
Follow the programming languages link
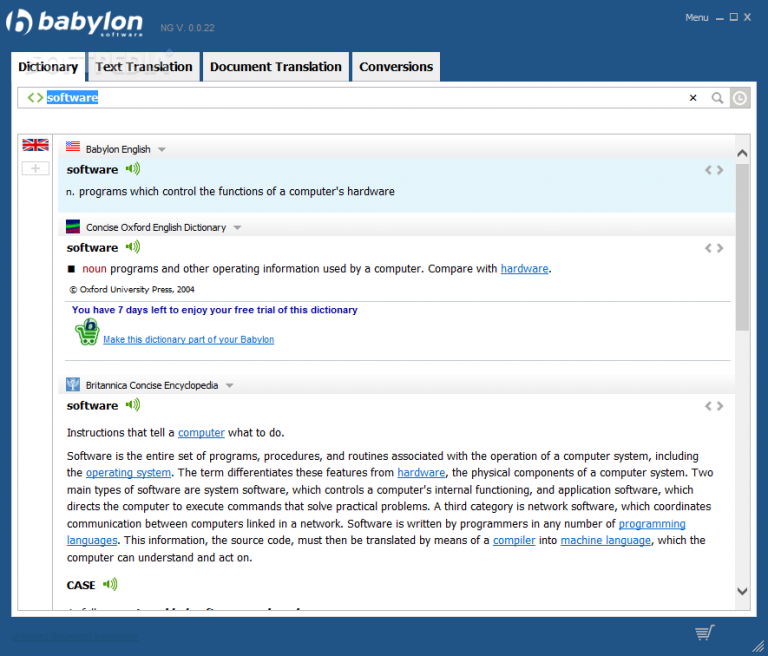(x=651, y=524)
